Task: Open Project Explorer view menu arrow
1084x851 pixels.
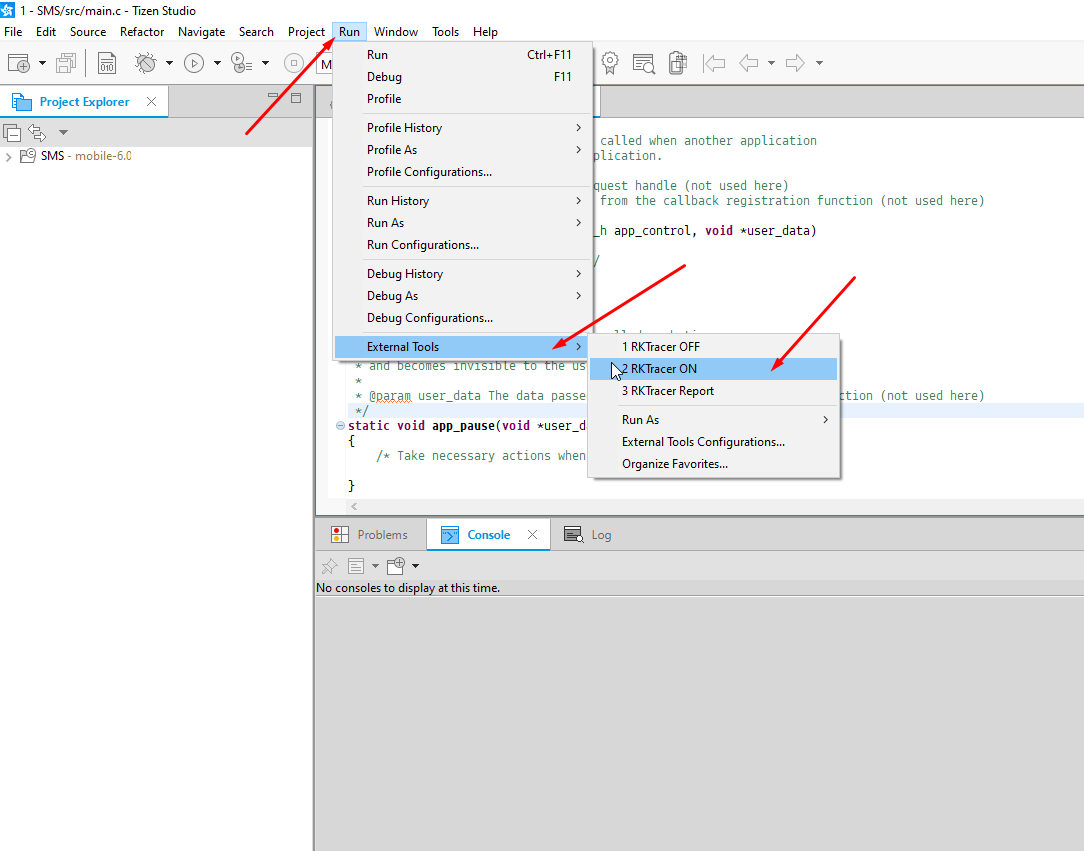Action: pyautogui.click(x=63, y=132)
